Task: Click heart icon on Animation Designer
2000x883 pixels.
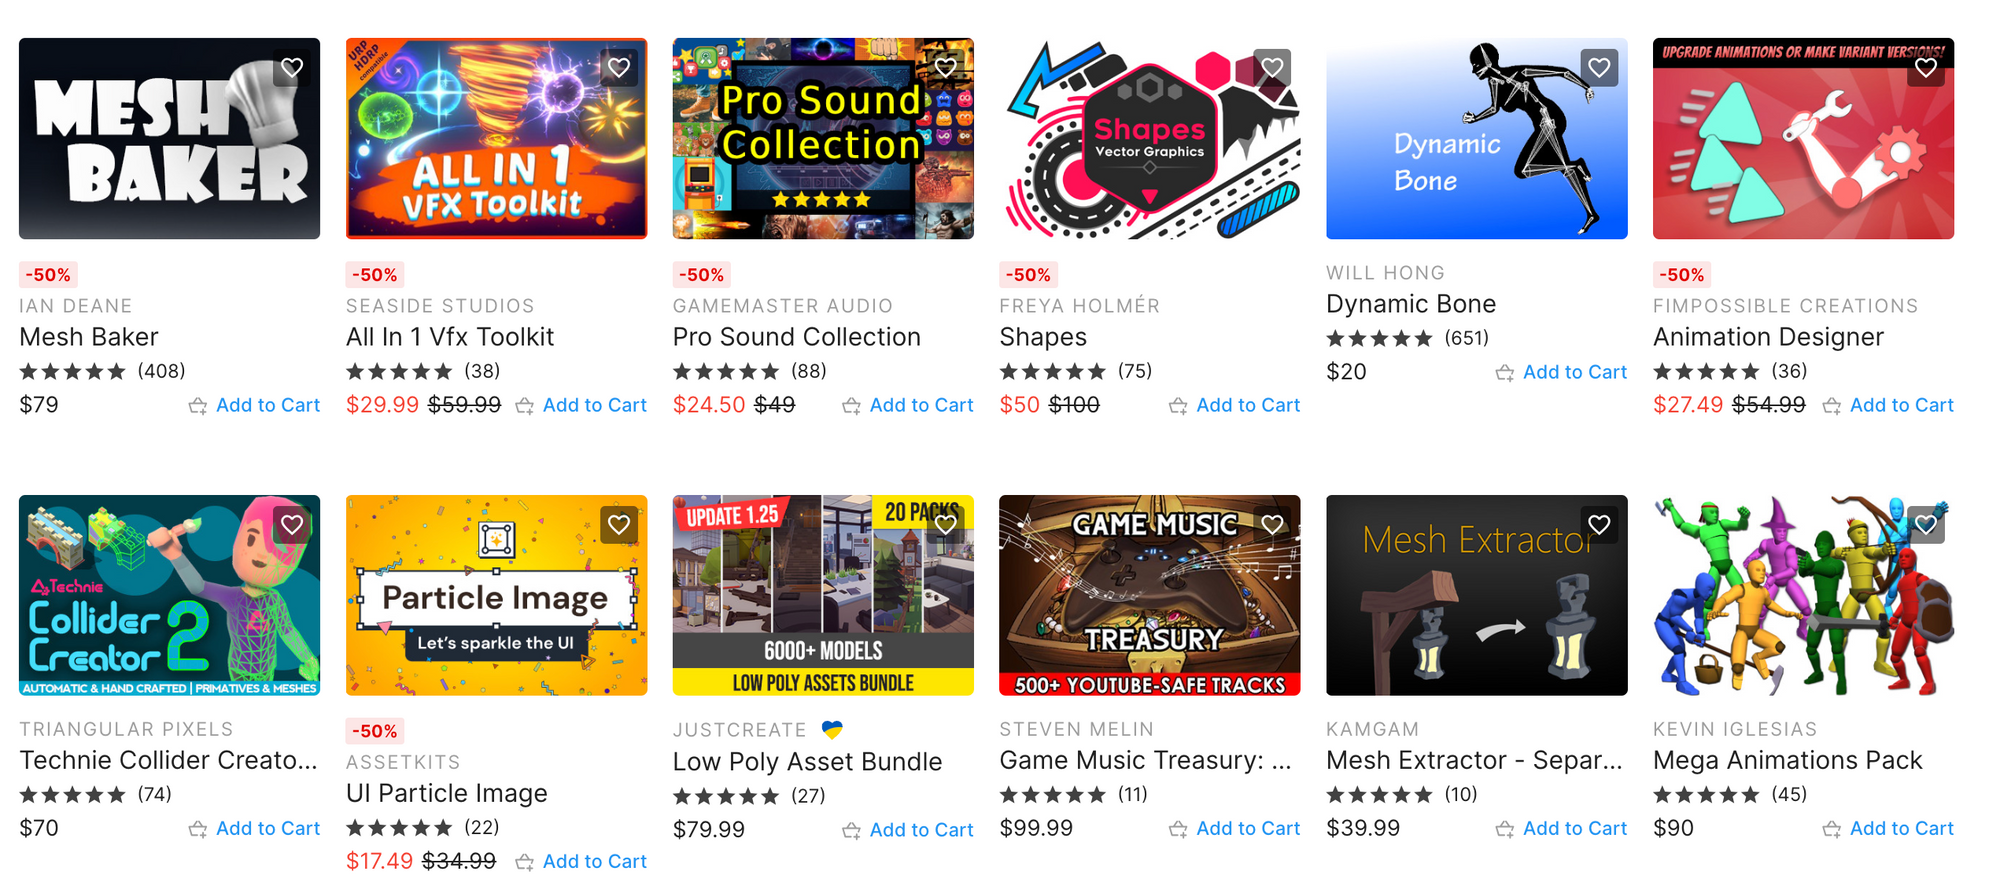Action: click(1926, 68)
